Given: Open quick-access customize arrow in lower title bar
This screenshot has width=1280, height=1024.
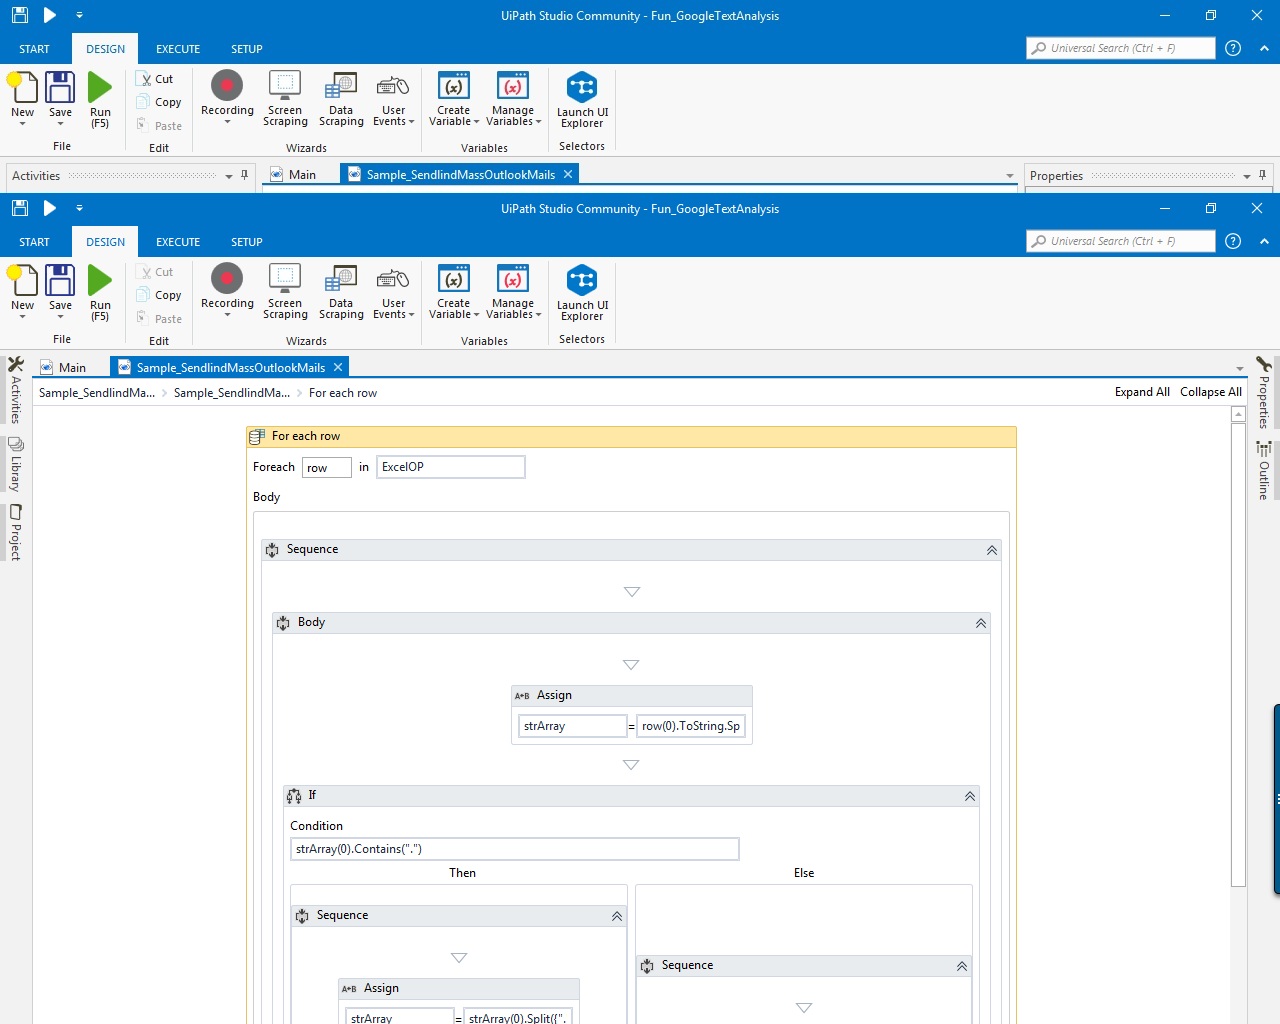Looking at the screenshot, I should pos(79,208).
